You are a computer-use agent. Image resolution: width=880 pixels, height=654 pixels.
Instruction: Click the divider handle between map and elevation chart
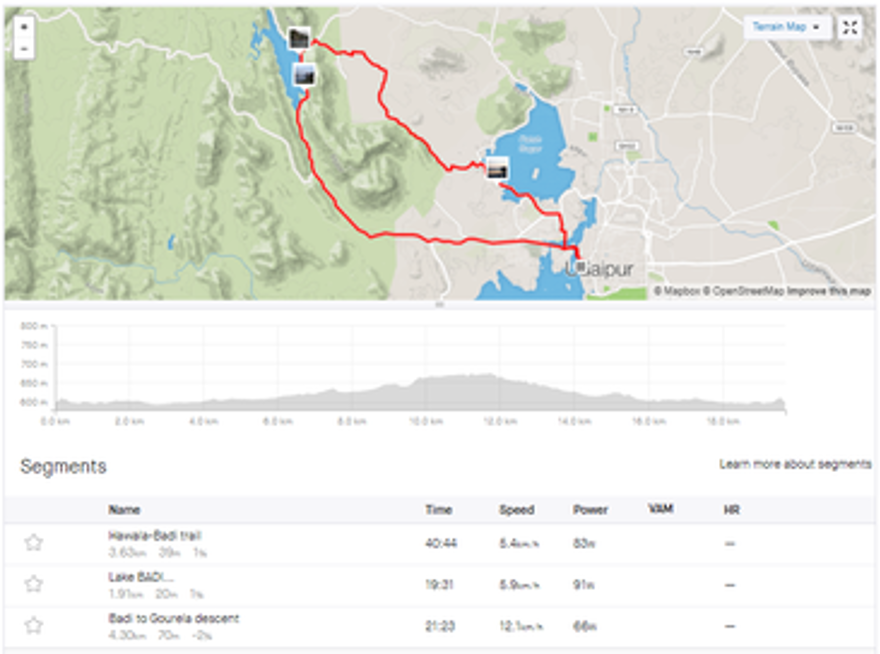440,303
